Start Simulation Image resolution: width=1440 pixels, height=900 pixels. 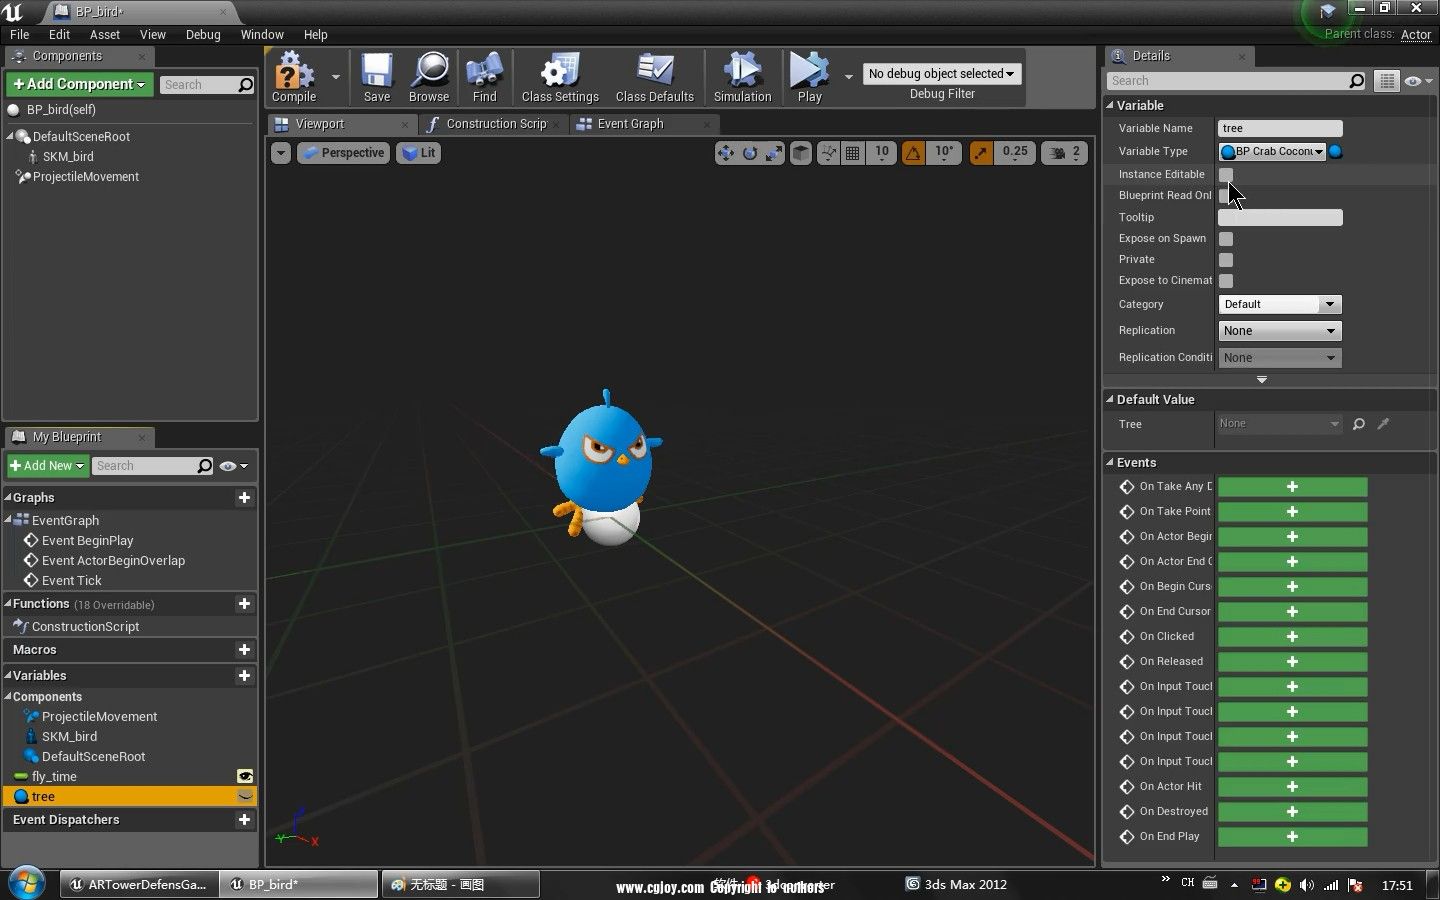point(742,78)
